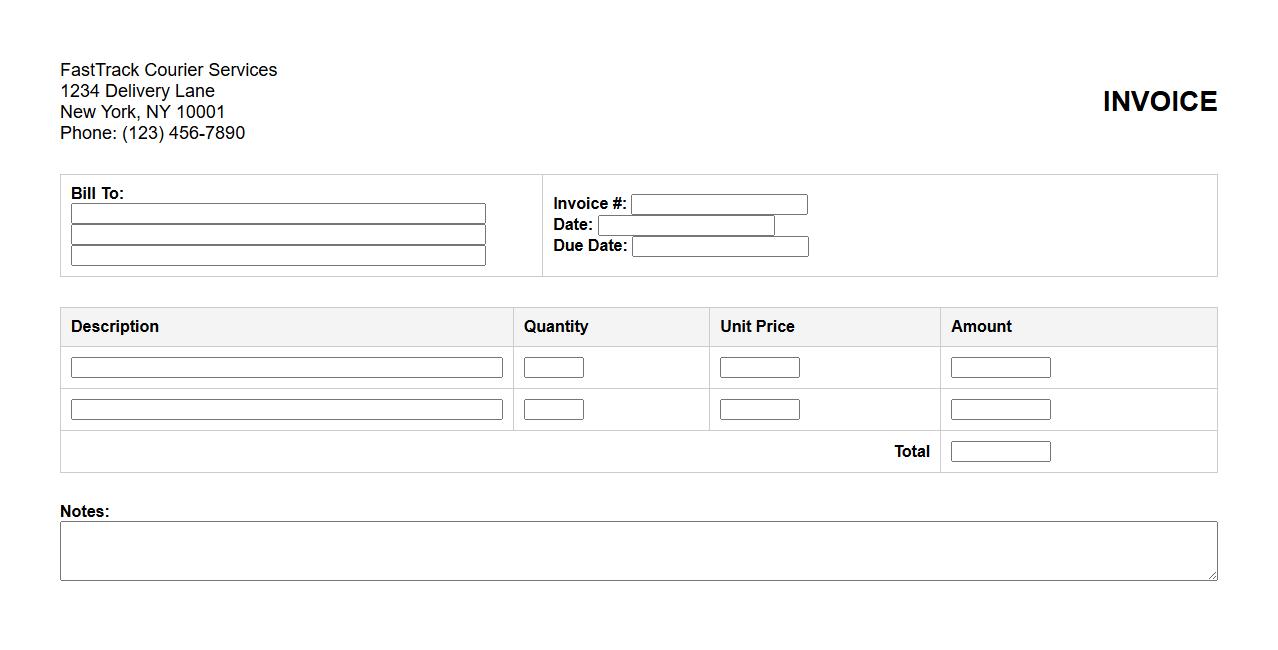
Task: Click the first row Description field
Action: coord(287,368)
